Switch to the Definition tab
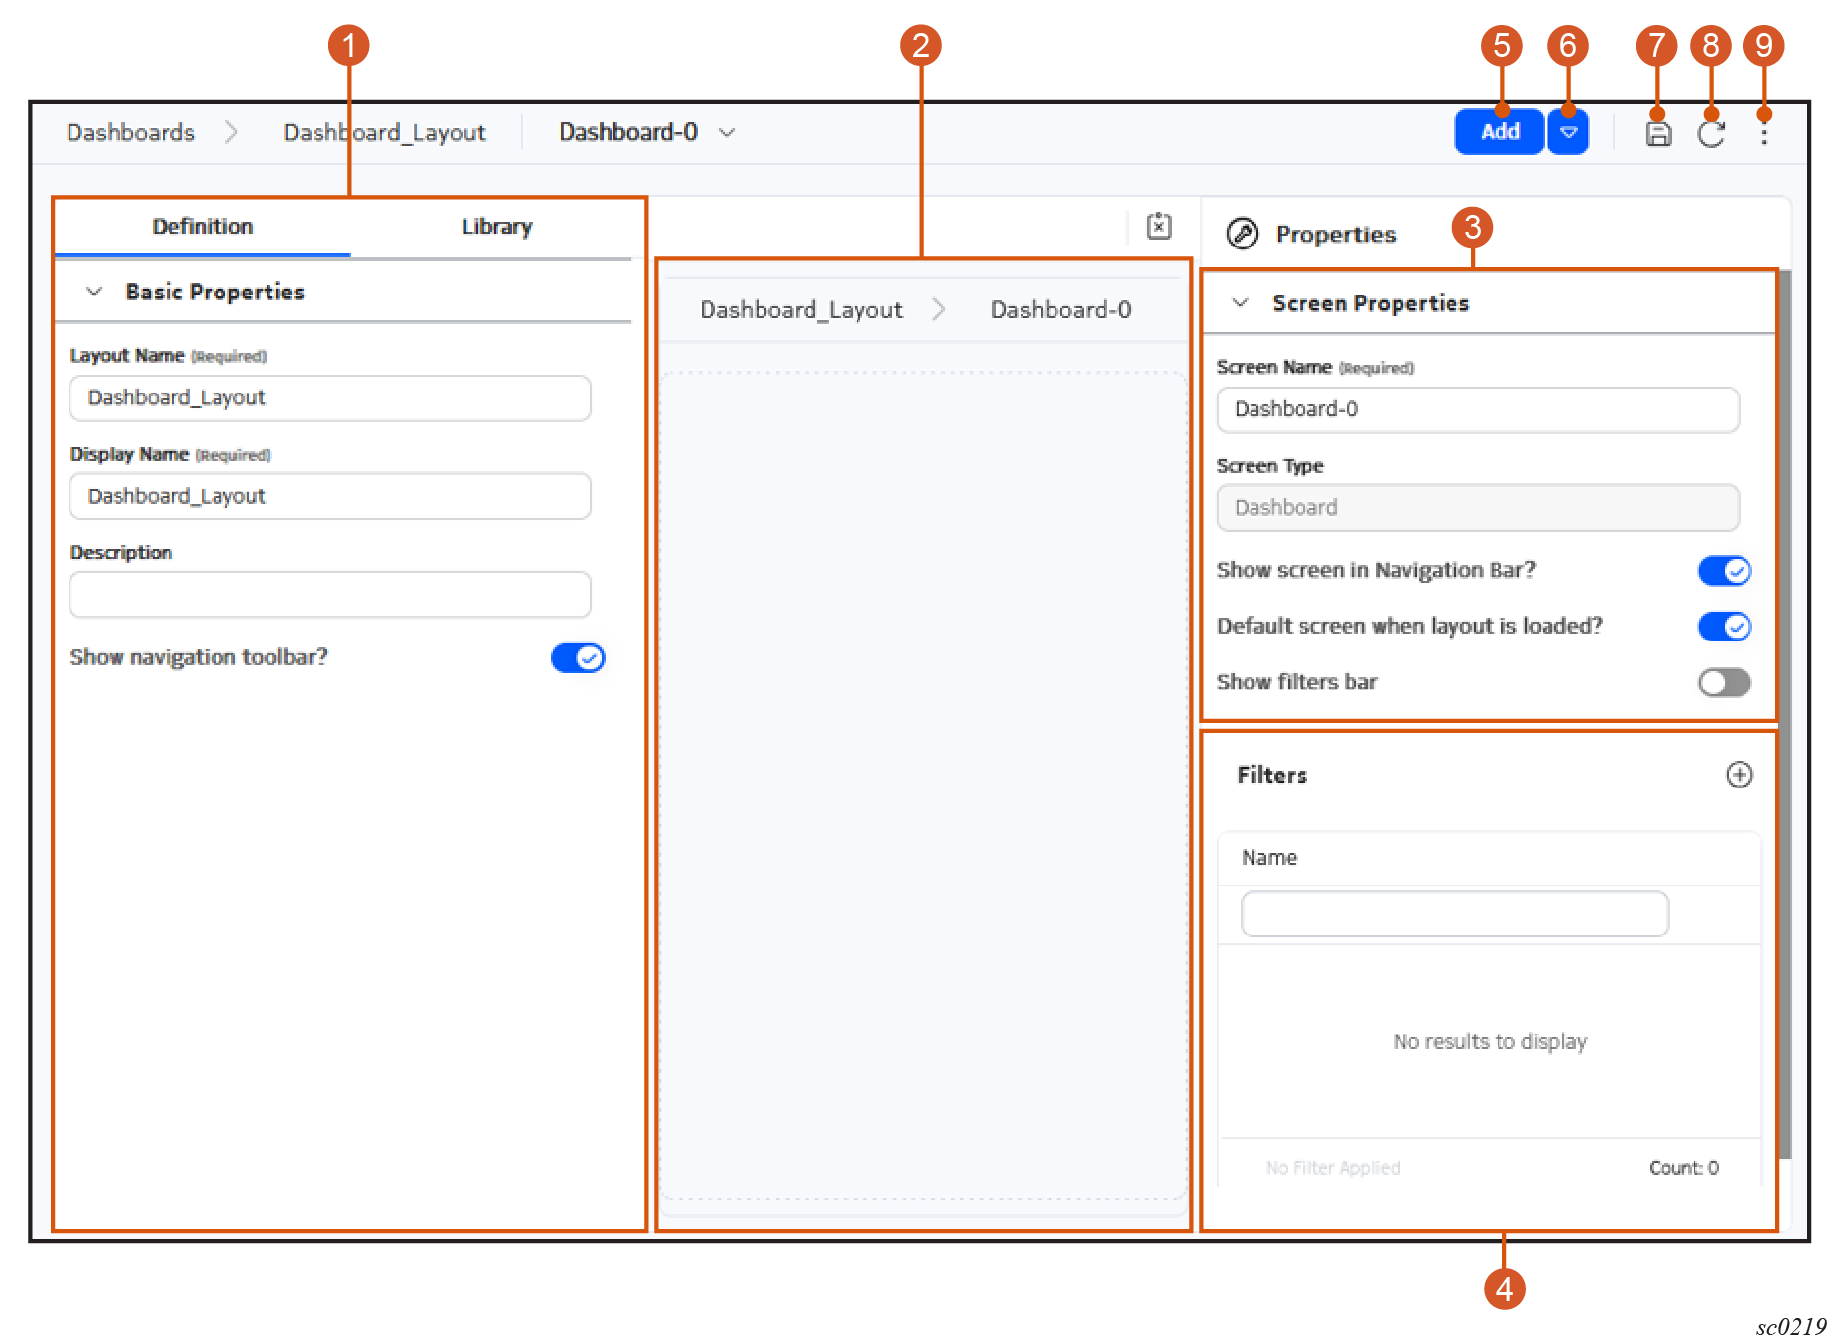1839x1343 pixels. pyautogui.click(x=203, y=227)
